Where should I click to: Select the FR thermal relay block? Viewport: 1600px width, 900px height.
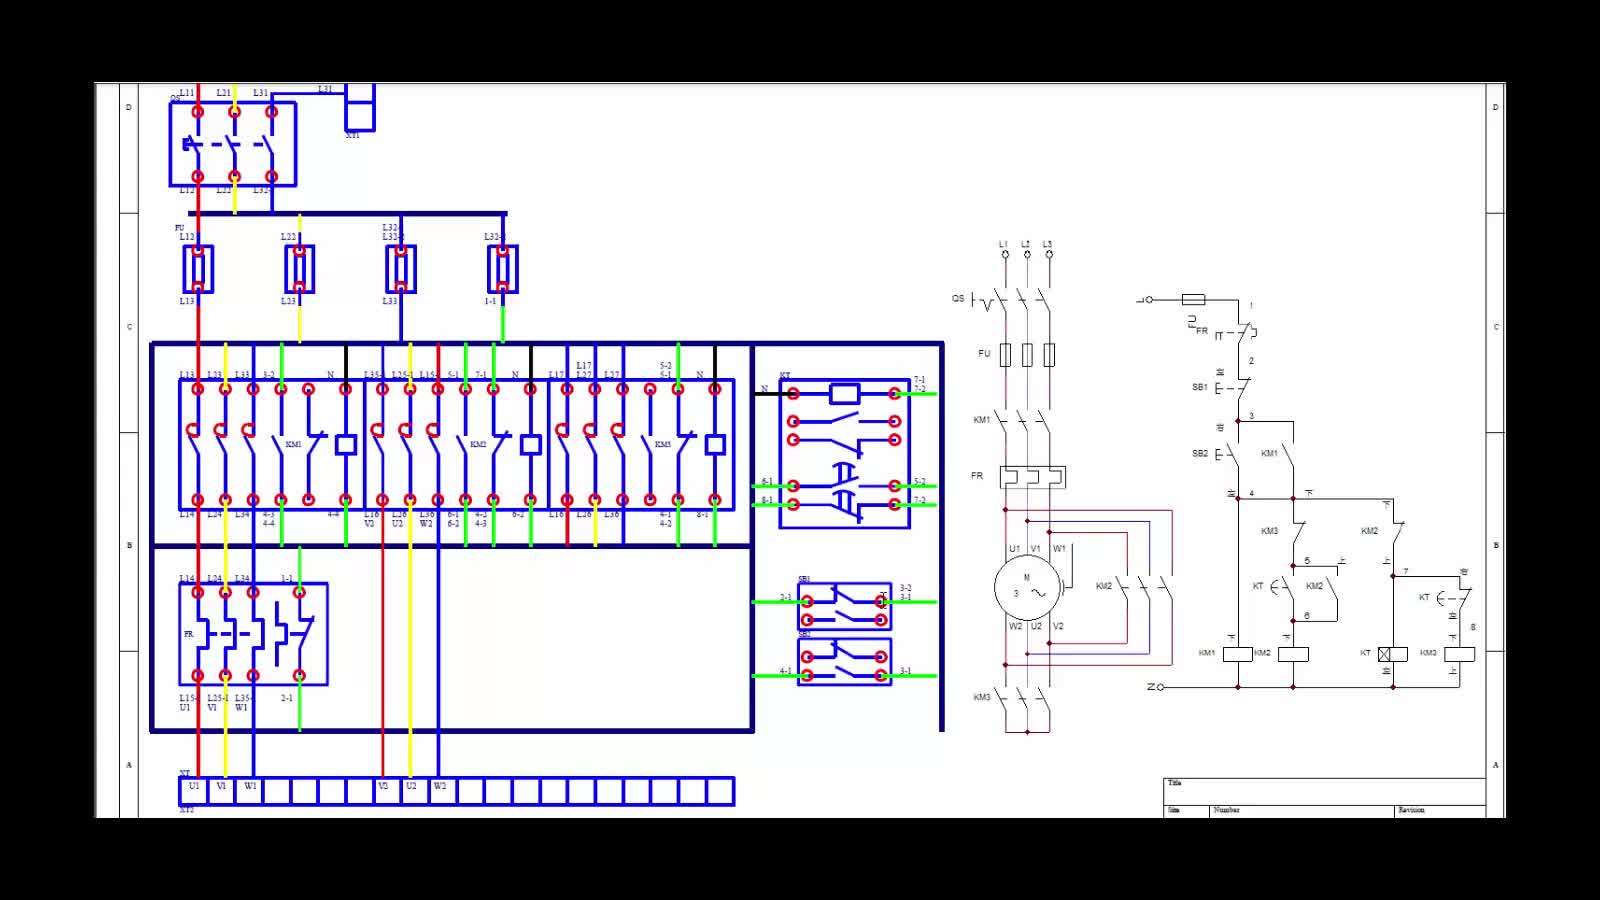tap(253, 634)
